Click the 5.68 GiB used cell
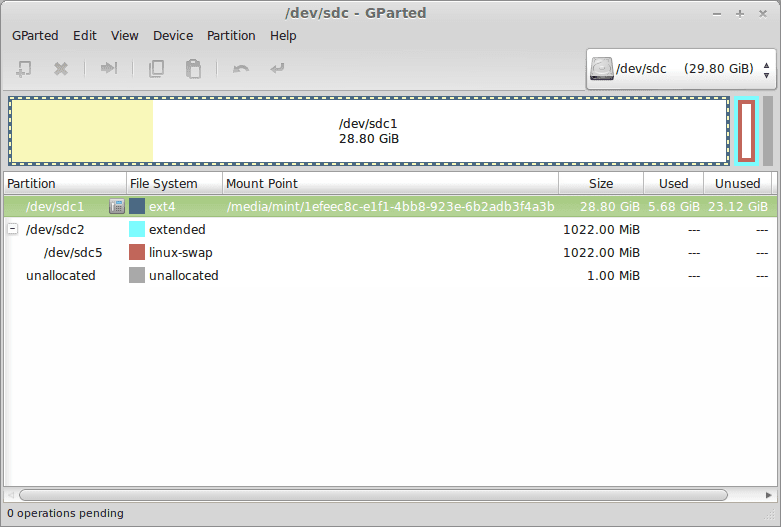 point(673,206)
